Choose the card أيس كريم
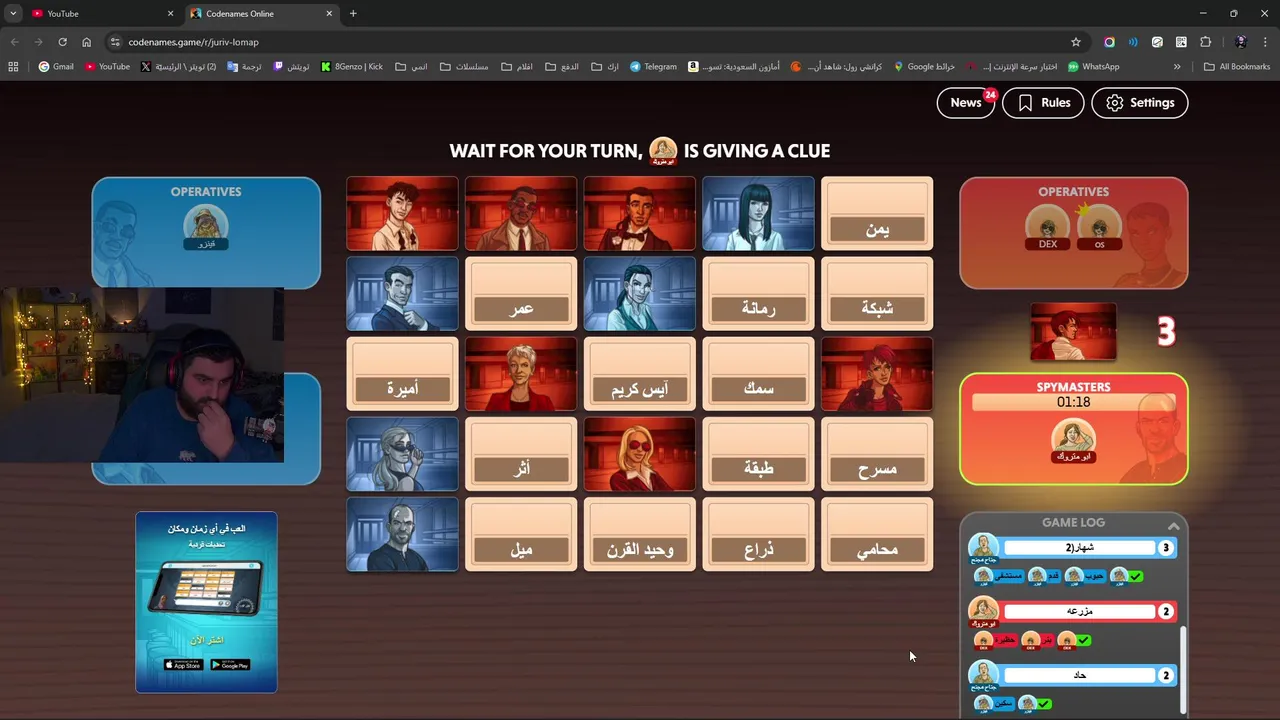 (x=640, y=374)
